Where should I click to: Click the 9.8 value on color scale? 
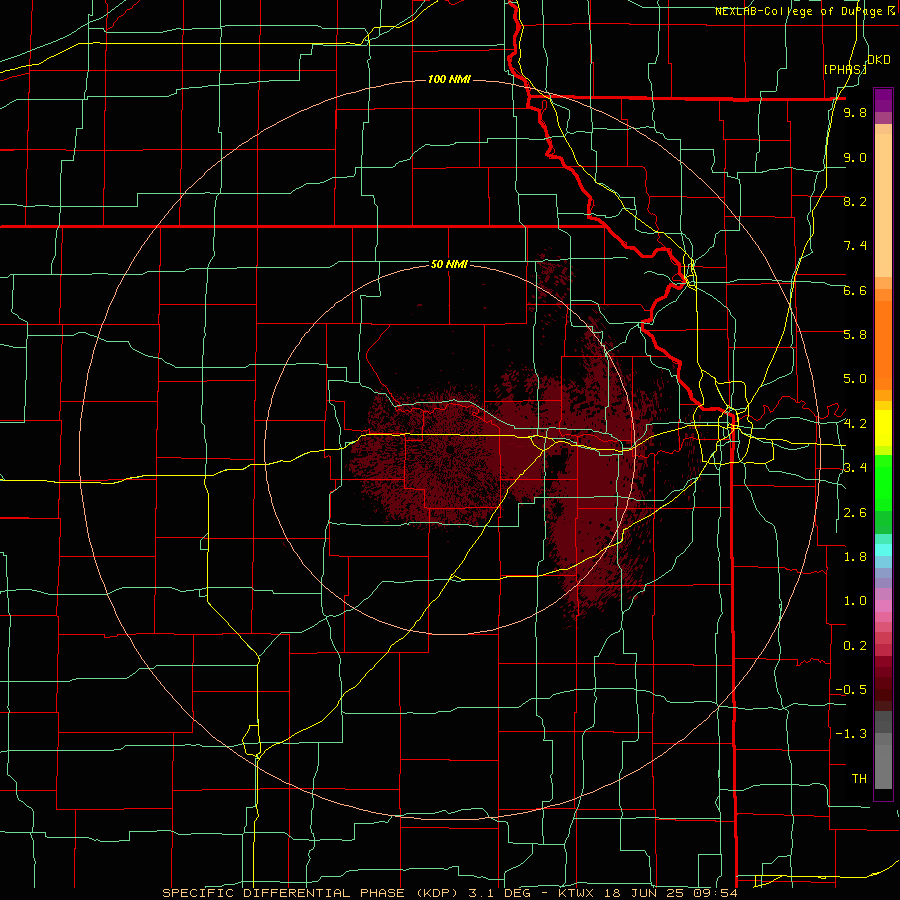pyautogui.click(x=855, y=112)
